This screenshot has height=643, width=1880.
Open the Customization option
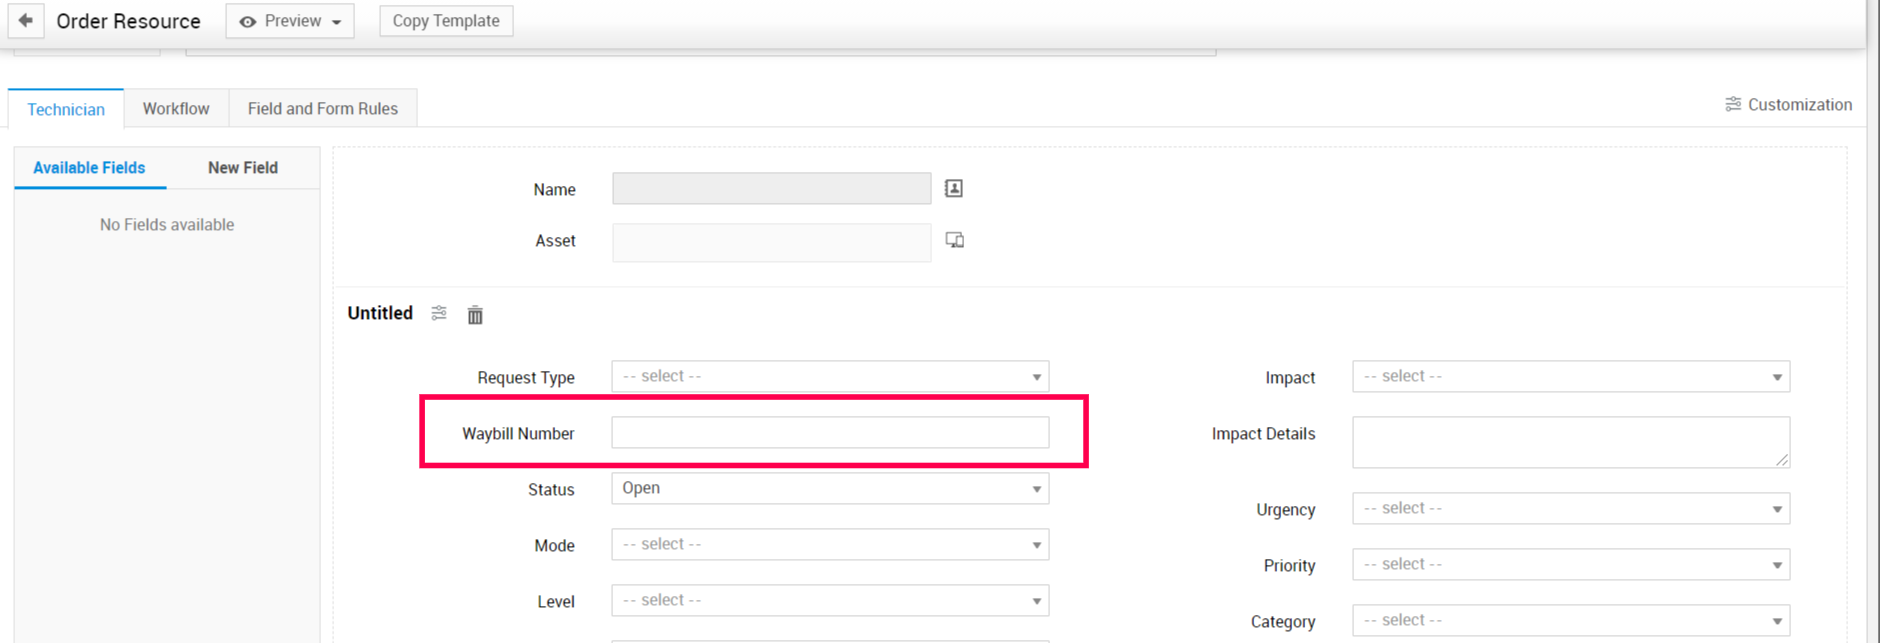[1788, 105]
